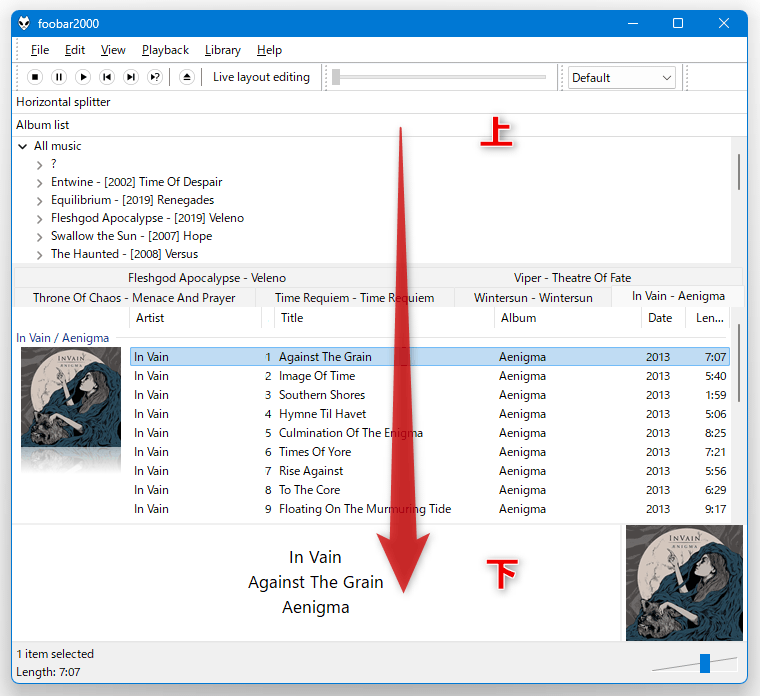
Task: Switch to Fleshgod Apocalypse - Veleno playlist tab
Action: coord(207,278)
